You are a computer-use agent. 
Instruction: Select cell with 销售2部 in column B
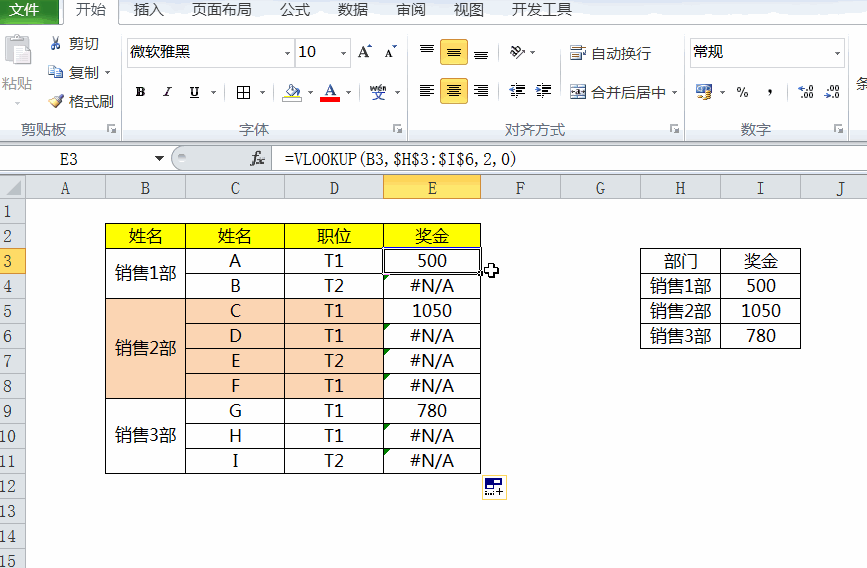(145, 348)
